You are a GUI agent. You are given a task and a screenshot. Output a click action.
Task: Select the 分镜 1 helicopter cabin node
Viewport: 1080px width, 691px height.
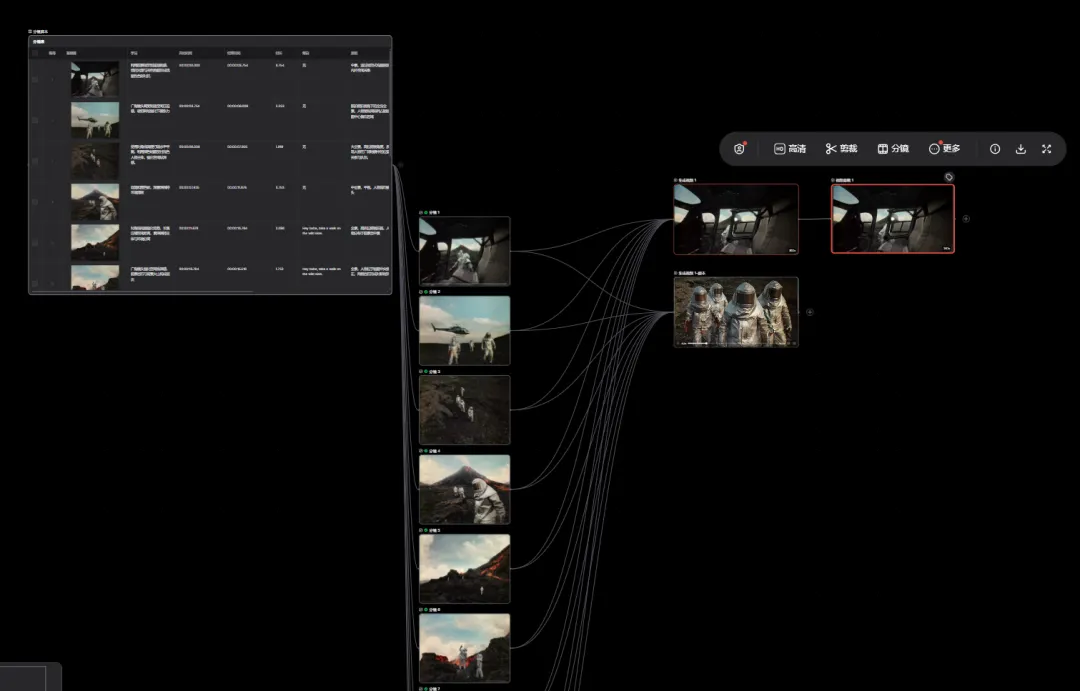[465, 251]
